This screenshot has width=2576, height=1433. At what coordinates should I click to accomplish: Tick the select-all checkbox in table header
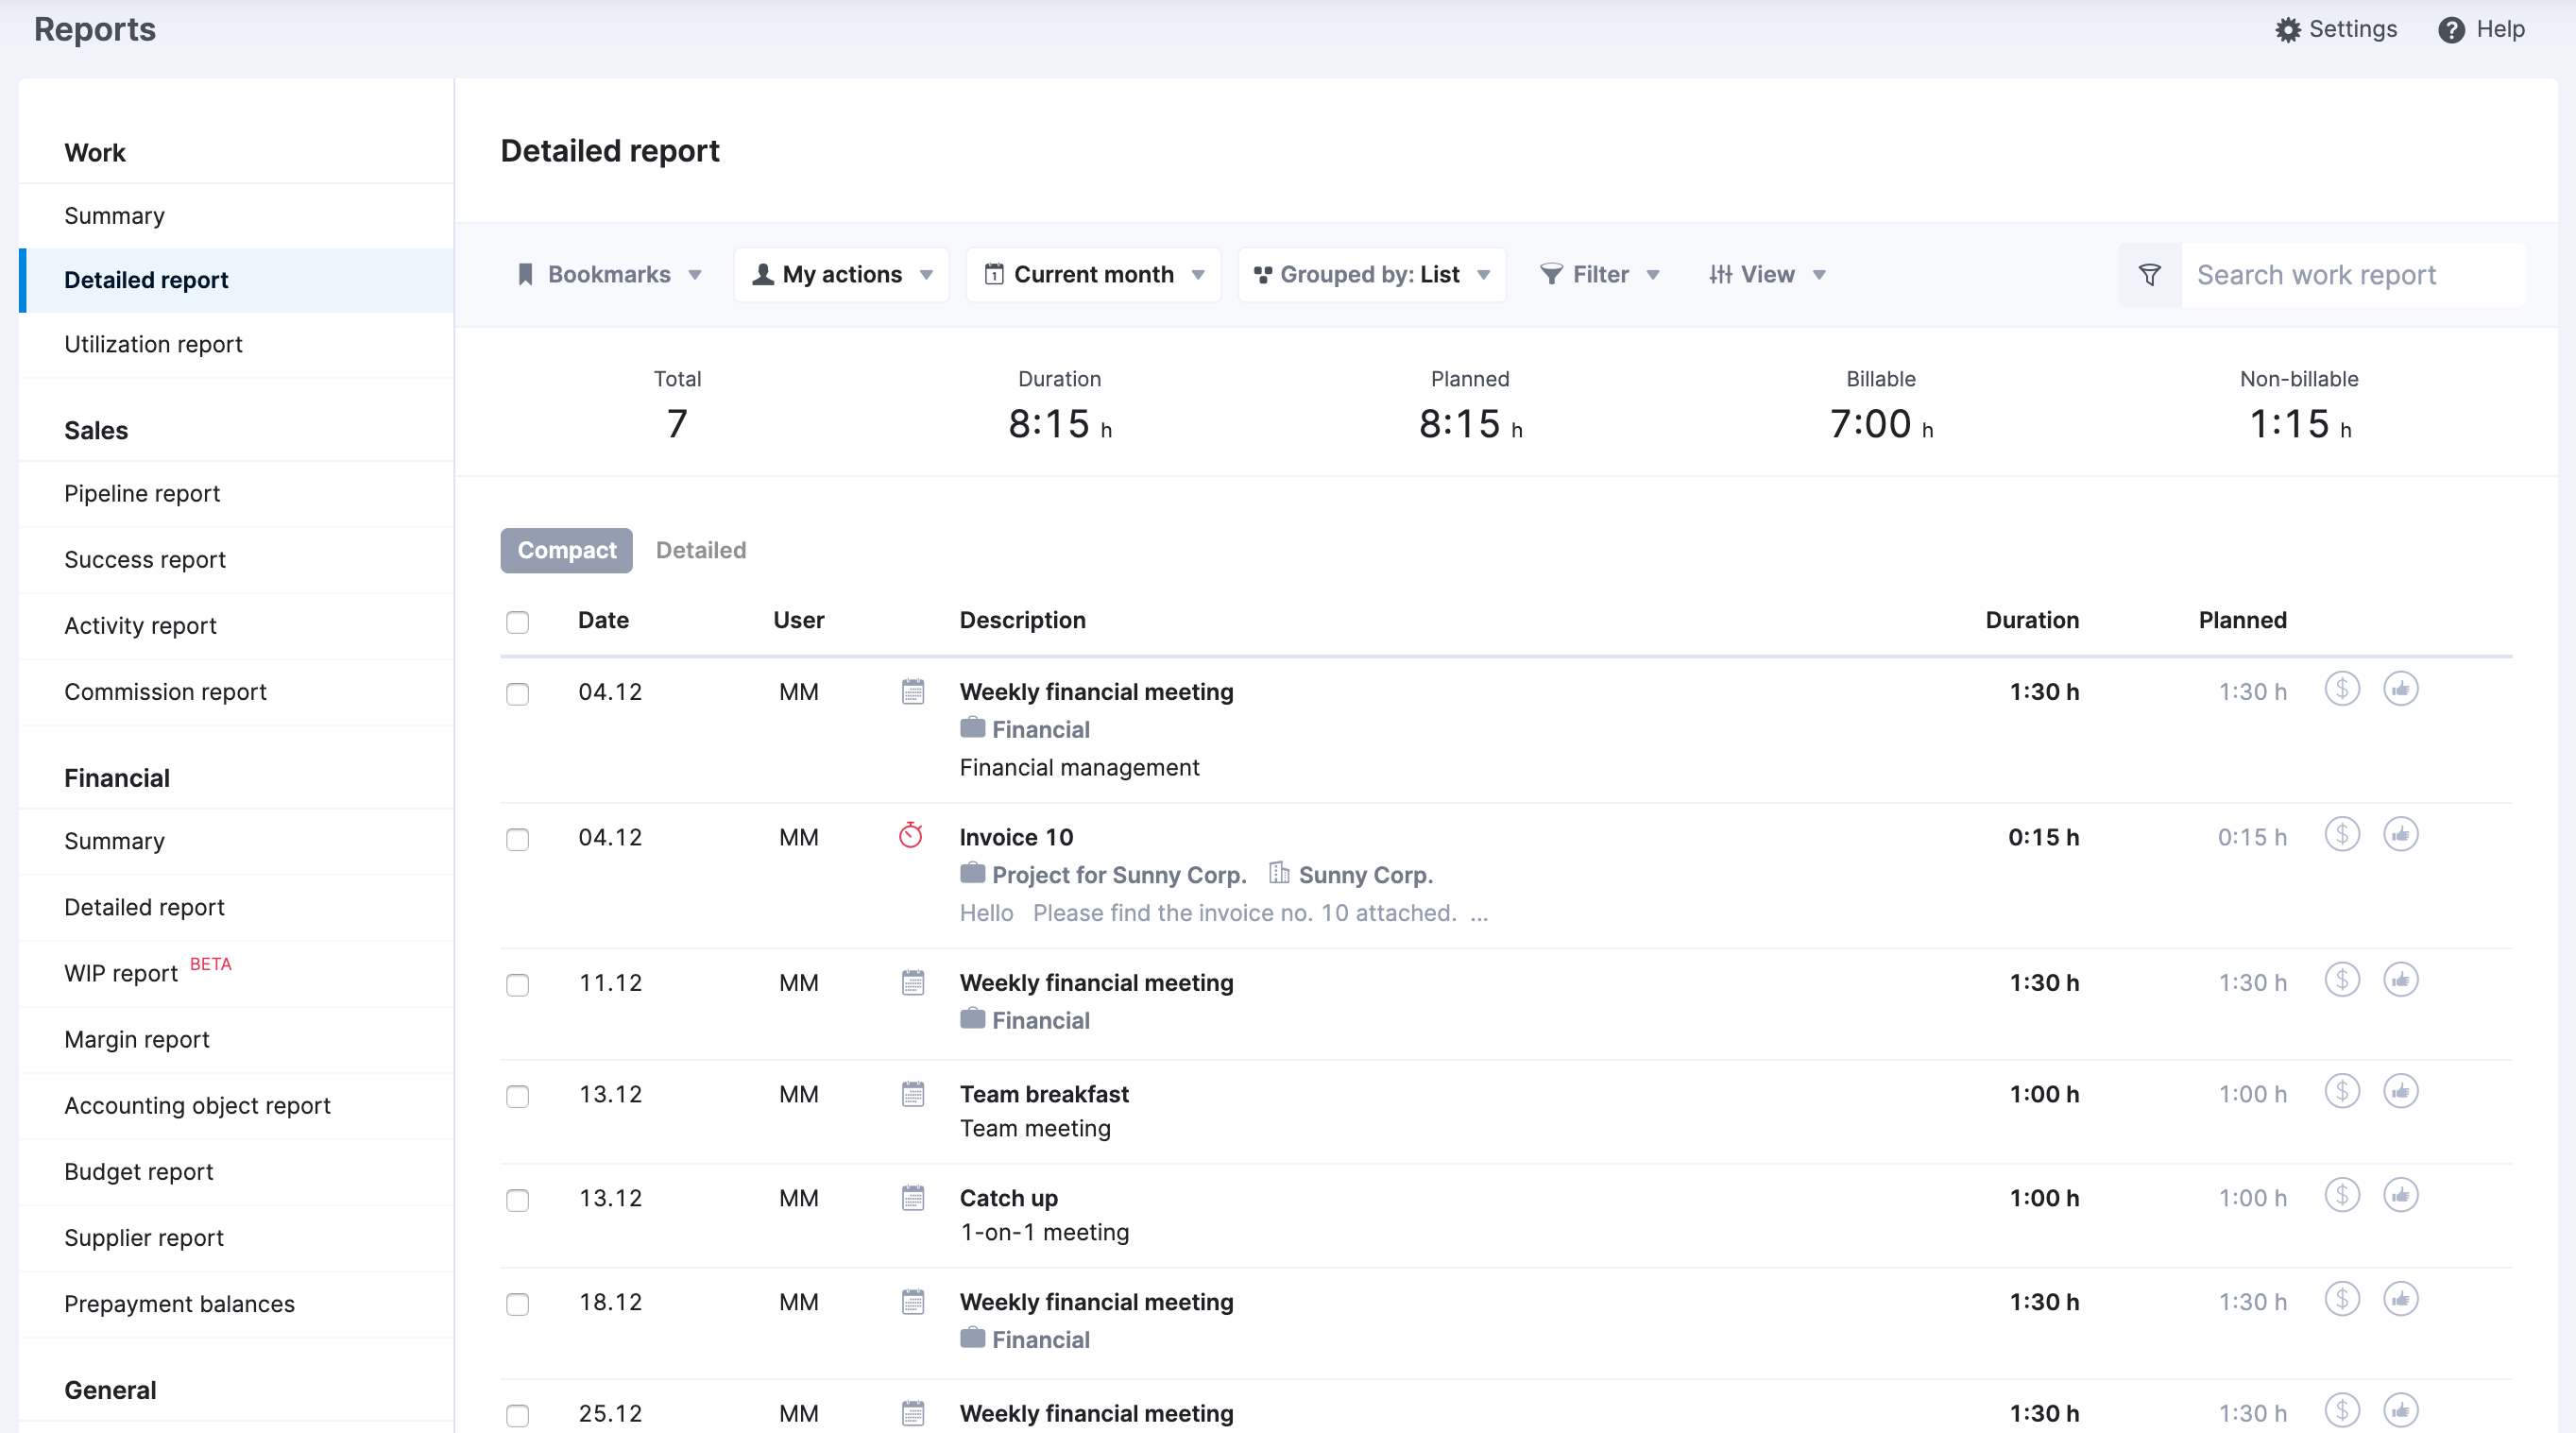pos(517,622)
